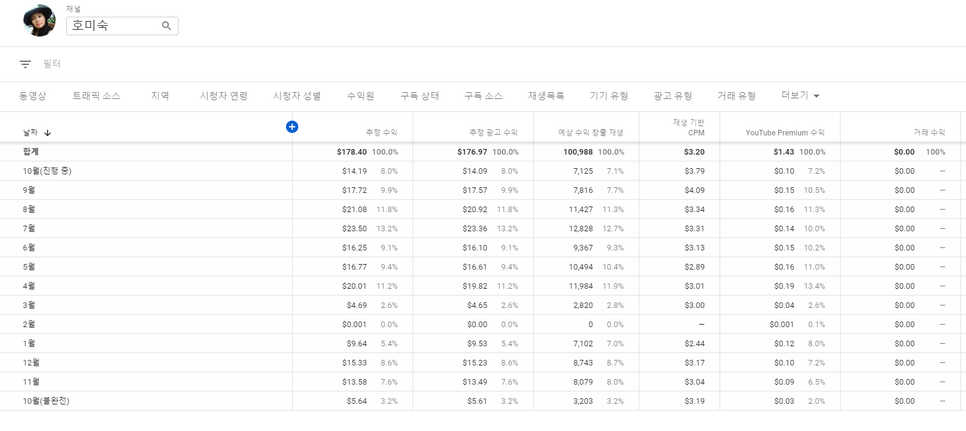Select the 광고 유형 tab

[x=672, y=96]
